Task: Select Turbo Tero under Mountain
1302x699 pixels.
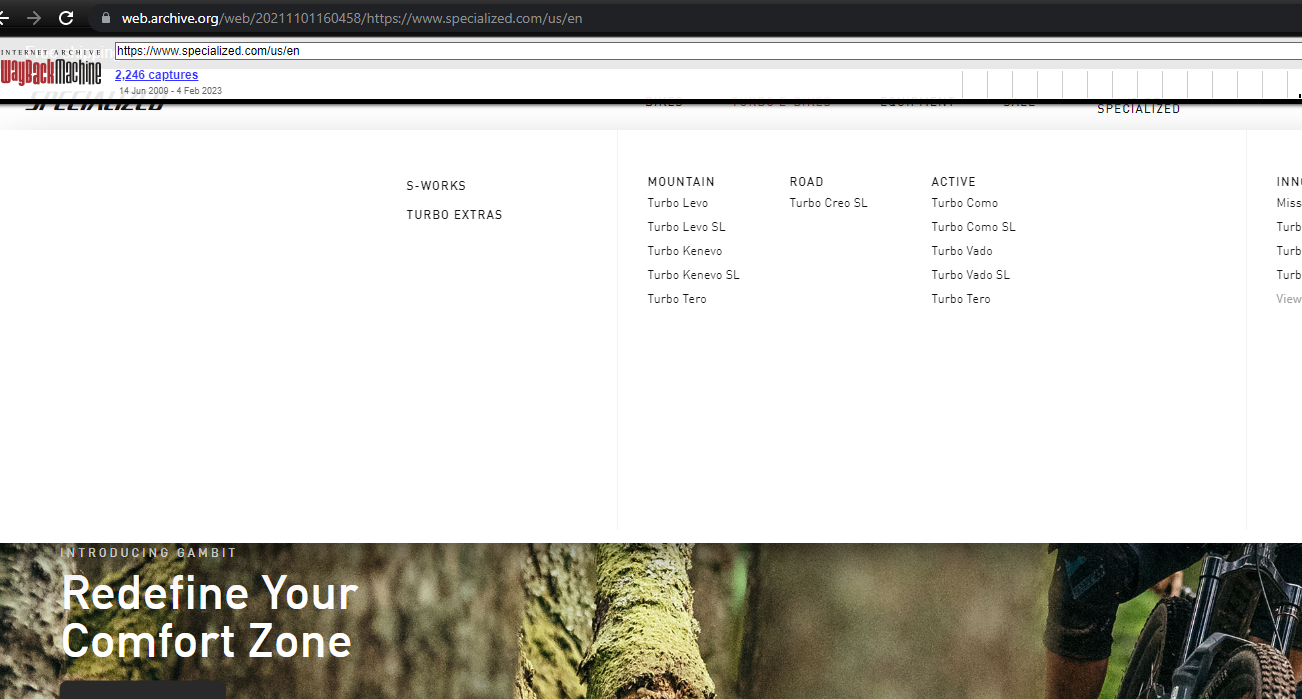Action: tap(676, 299)
